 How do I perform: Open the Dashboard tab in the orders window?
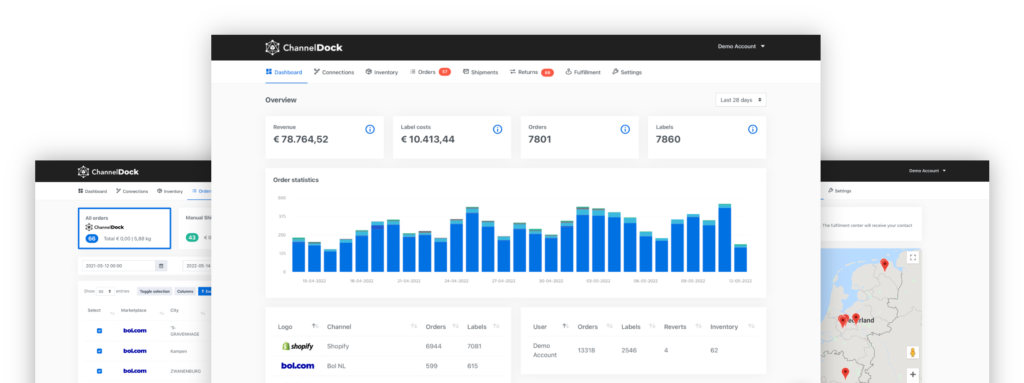point(92,192)
